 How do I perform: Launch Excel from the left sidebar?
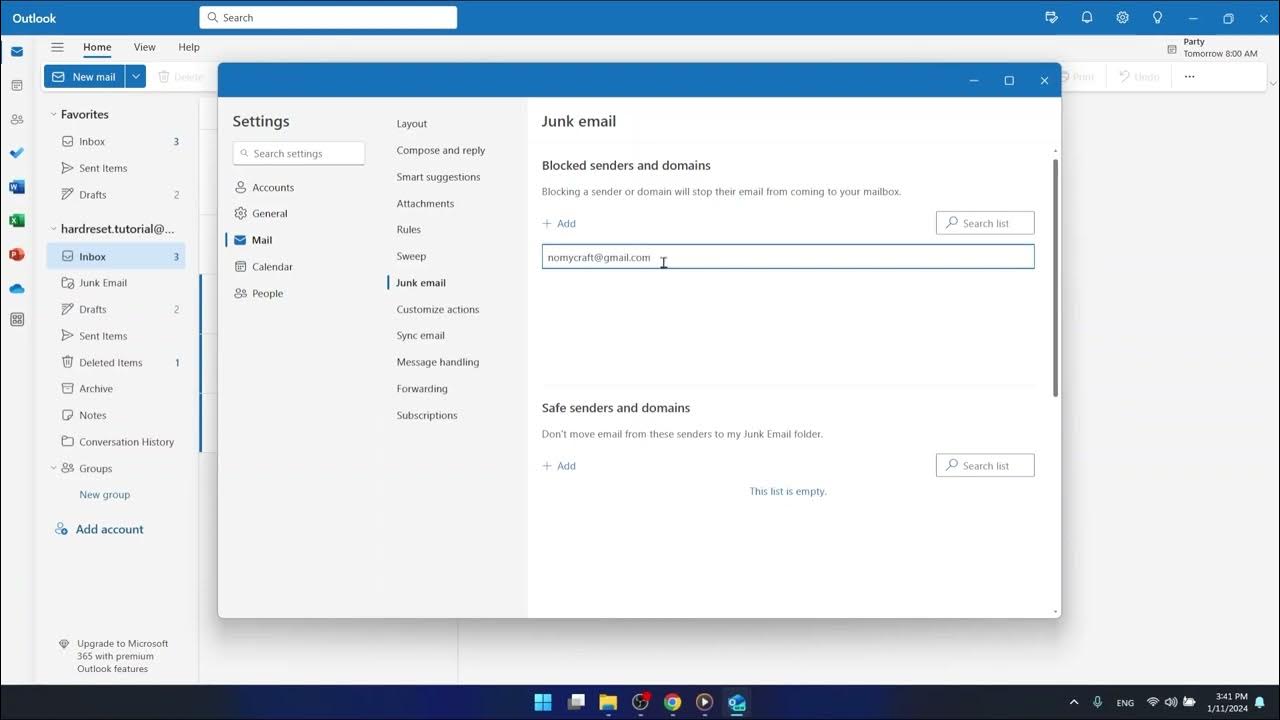click(x=16, y=220)
